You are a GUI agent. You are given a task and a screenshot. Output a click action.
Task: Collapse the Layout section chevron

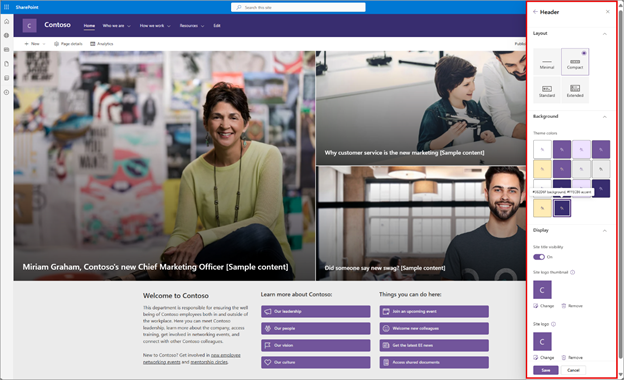tap(604, 34)
